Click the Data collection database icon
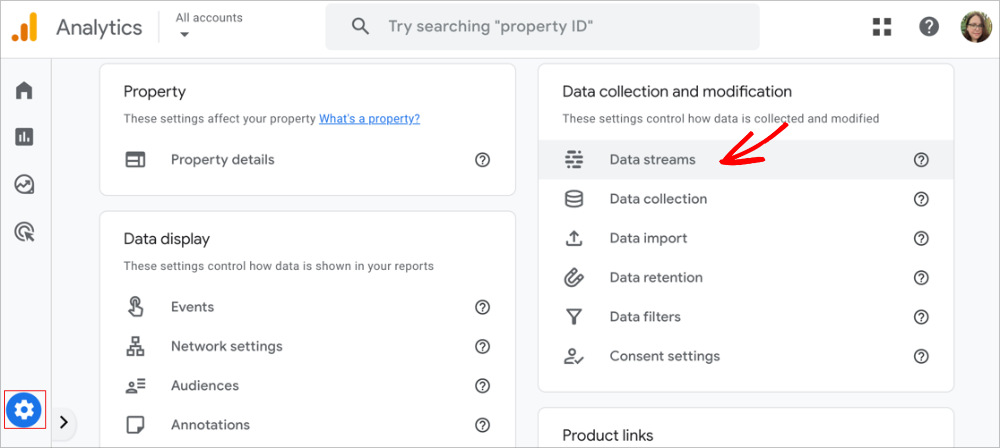This screenshot has height=448, width=1000. click(574, 199)
